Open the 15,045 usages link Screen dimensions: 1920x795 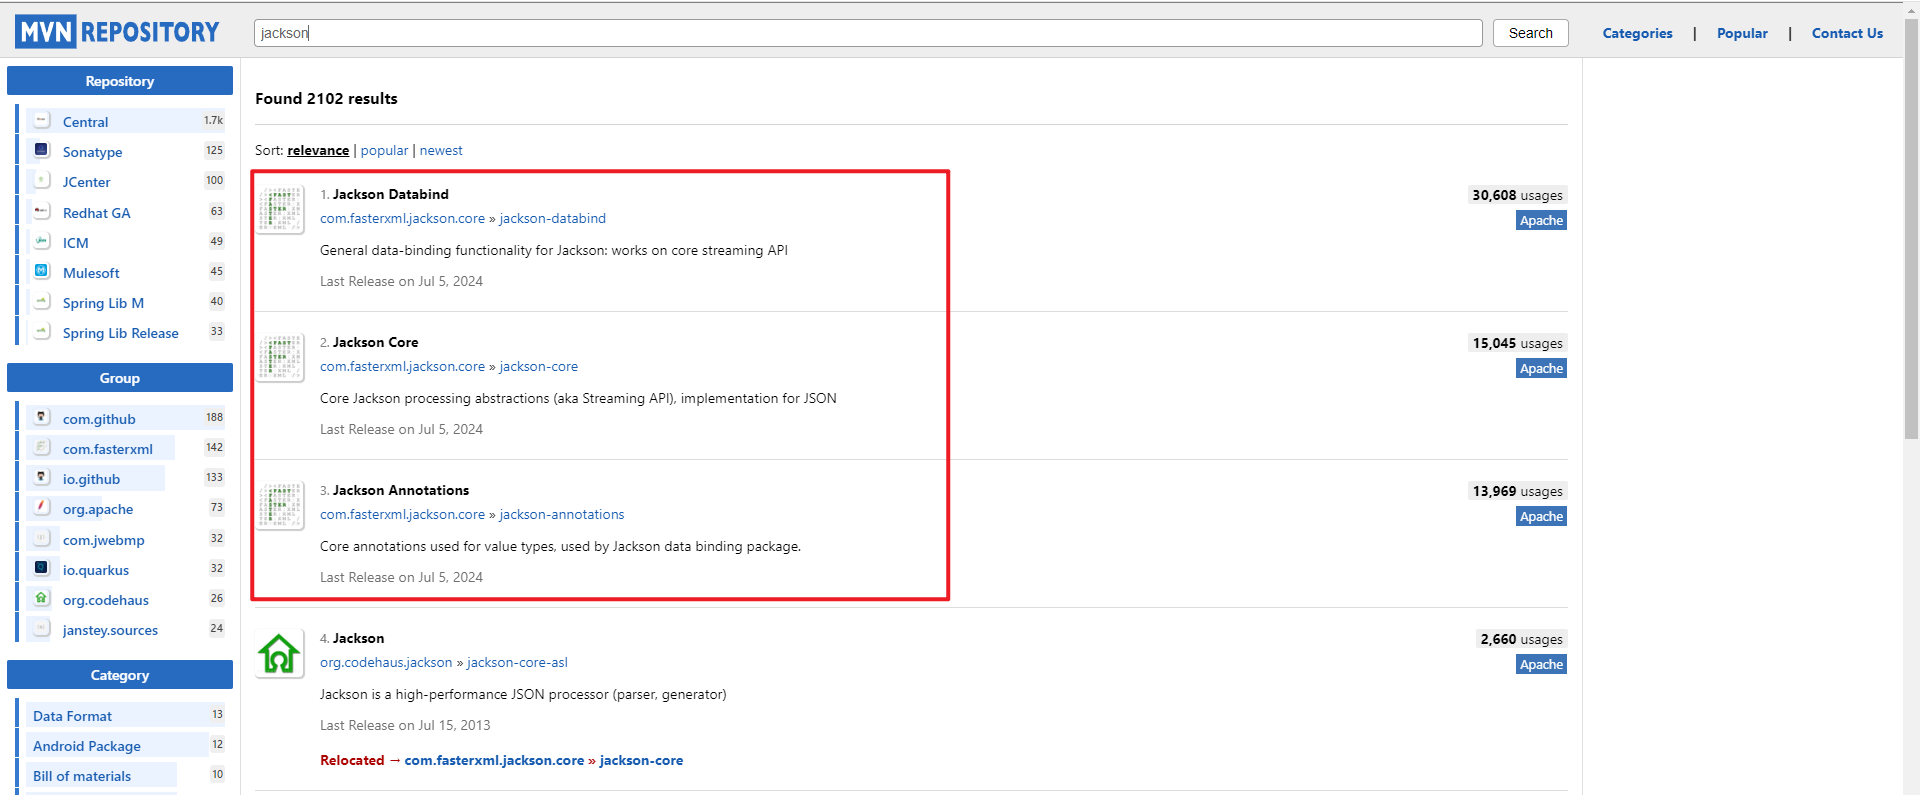pos(1517,343)
